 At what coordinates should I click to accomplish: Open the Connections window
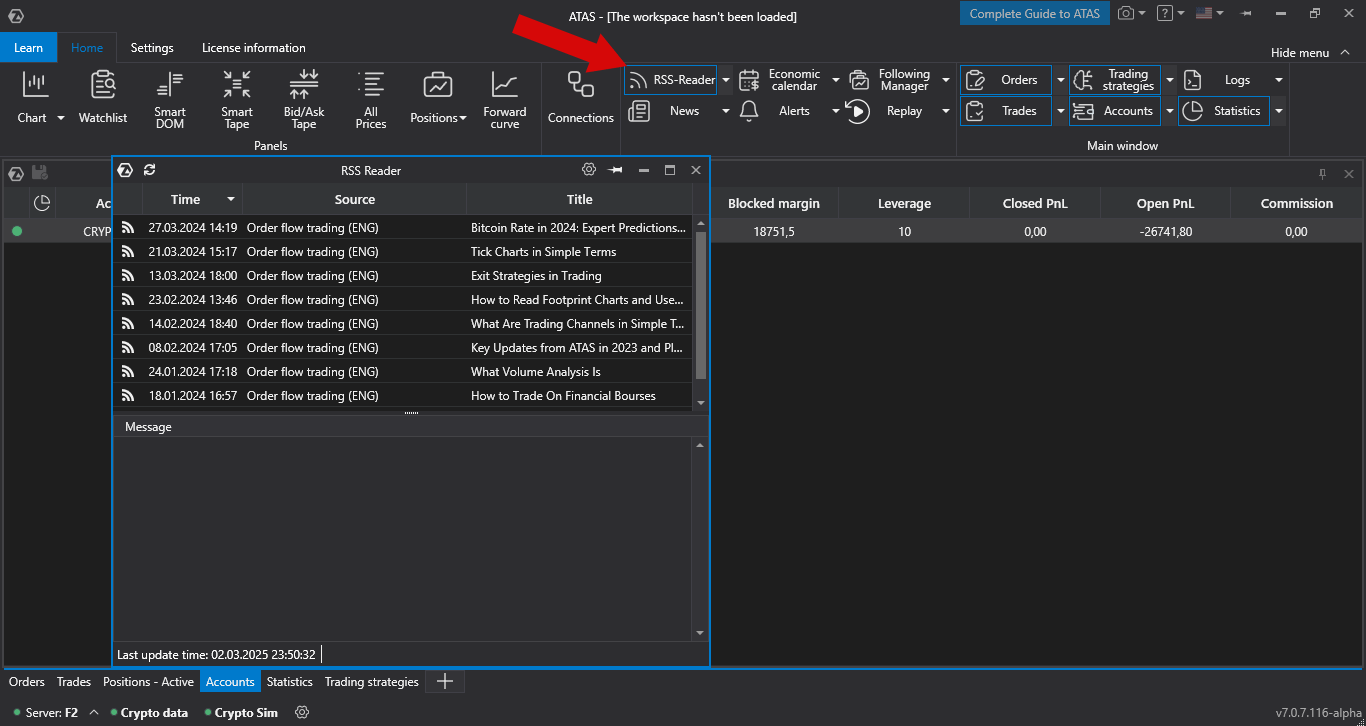pyautogui.click(x=581, y=97)
